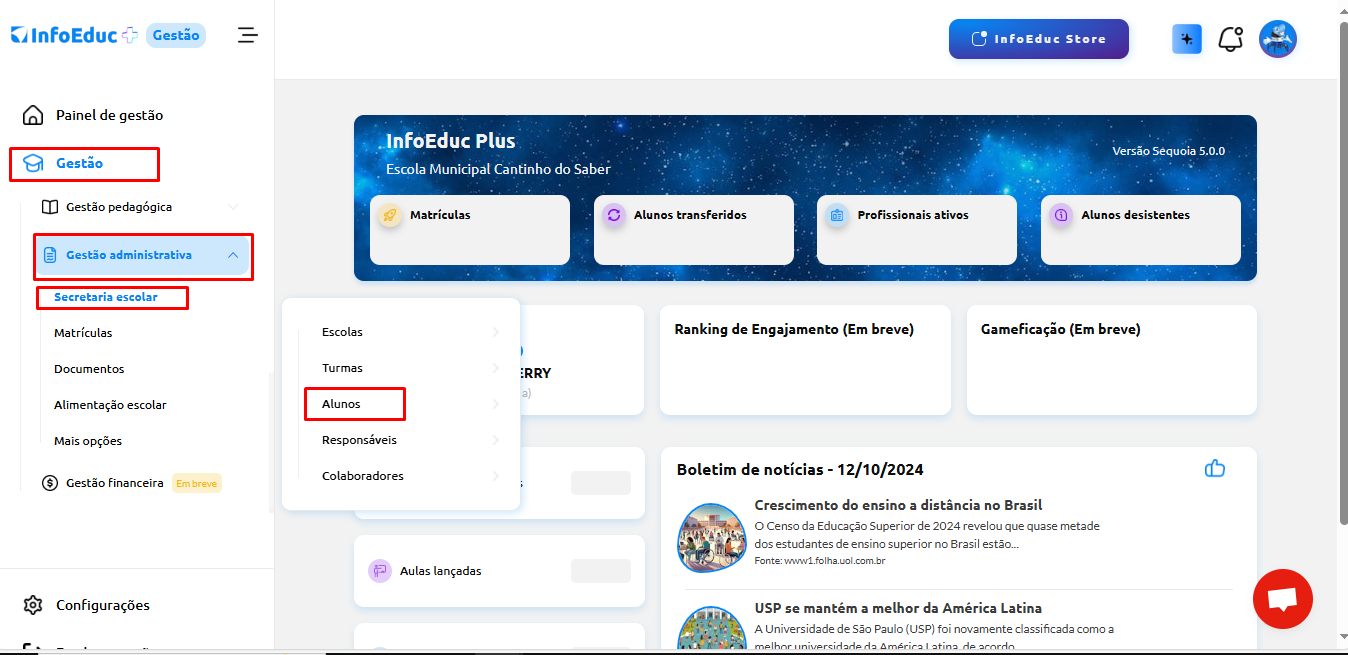Open the Profissionais ativos card
Viewport: 1348px width, 655px height.
coord(917,230)
